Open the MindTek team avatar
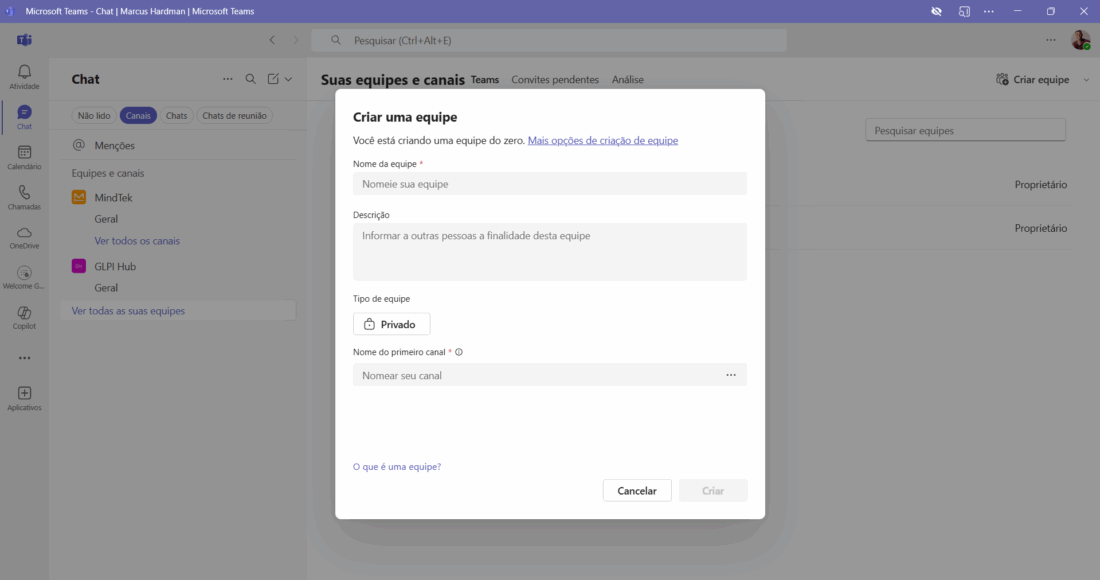This screenshot has width=1100, height=580. pos(79,197)
